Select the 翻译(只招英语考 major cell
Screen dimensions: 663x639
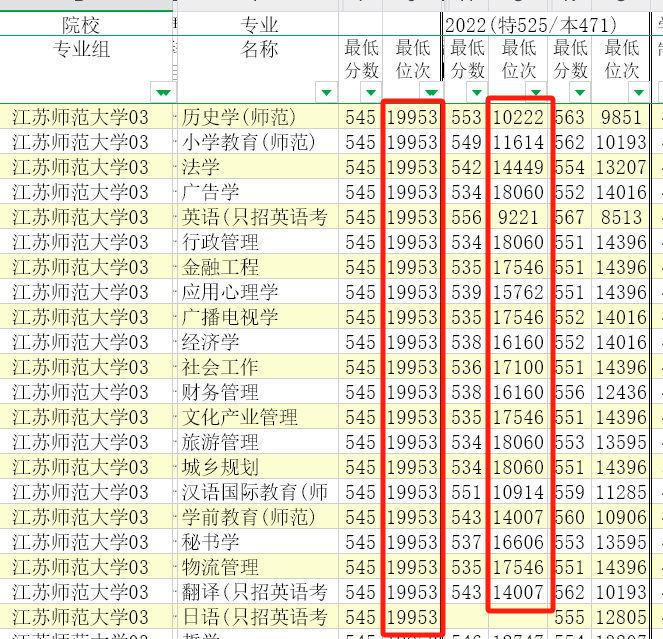click(258, 592)
